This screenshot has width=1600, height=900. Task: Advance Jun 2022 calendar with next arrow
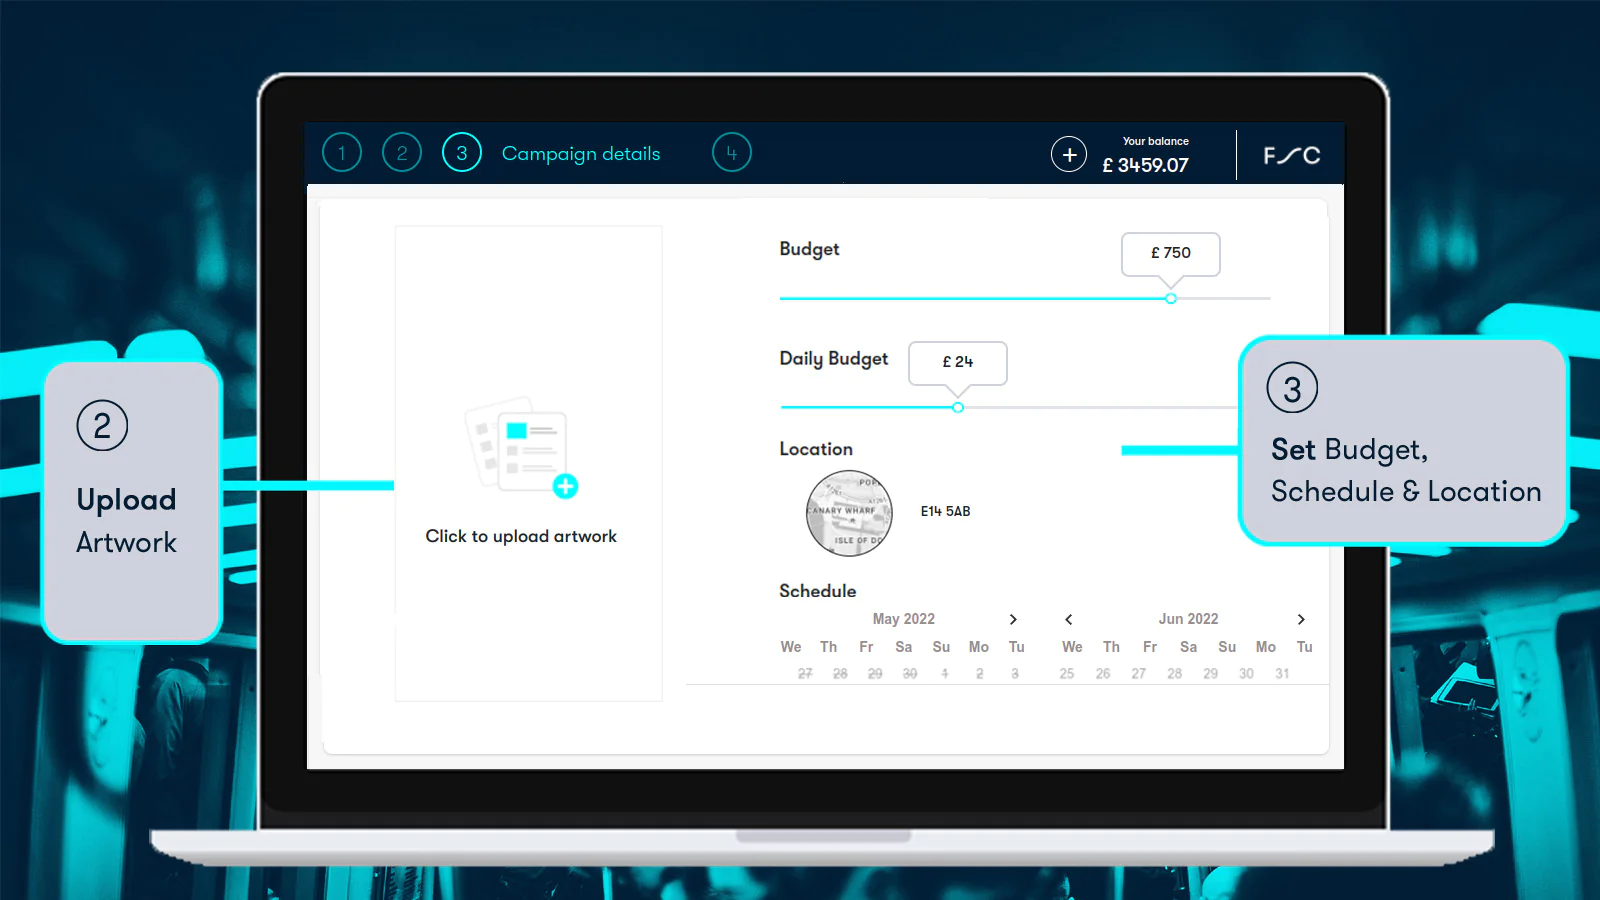[1301, 619]
